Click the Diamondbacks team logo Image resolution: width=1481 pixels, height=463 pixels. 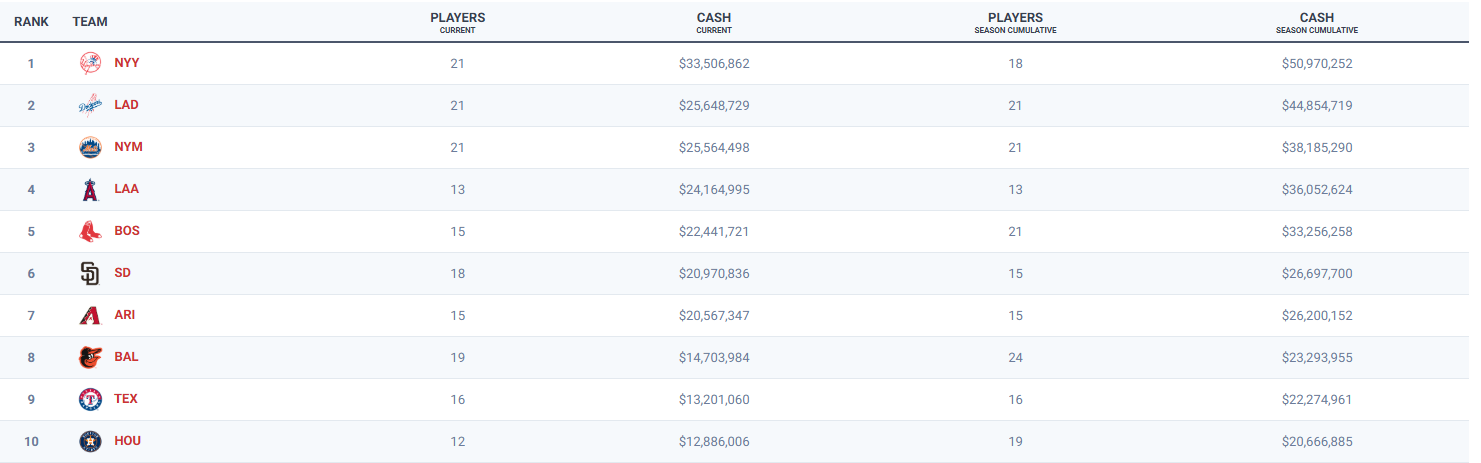click(x=90, y=315)
